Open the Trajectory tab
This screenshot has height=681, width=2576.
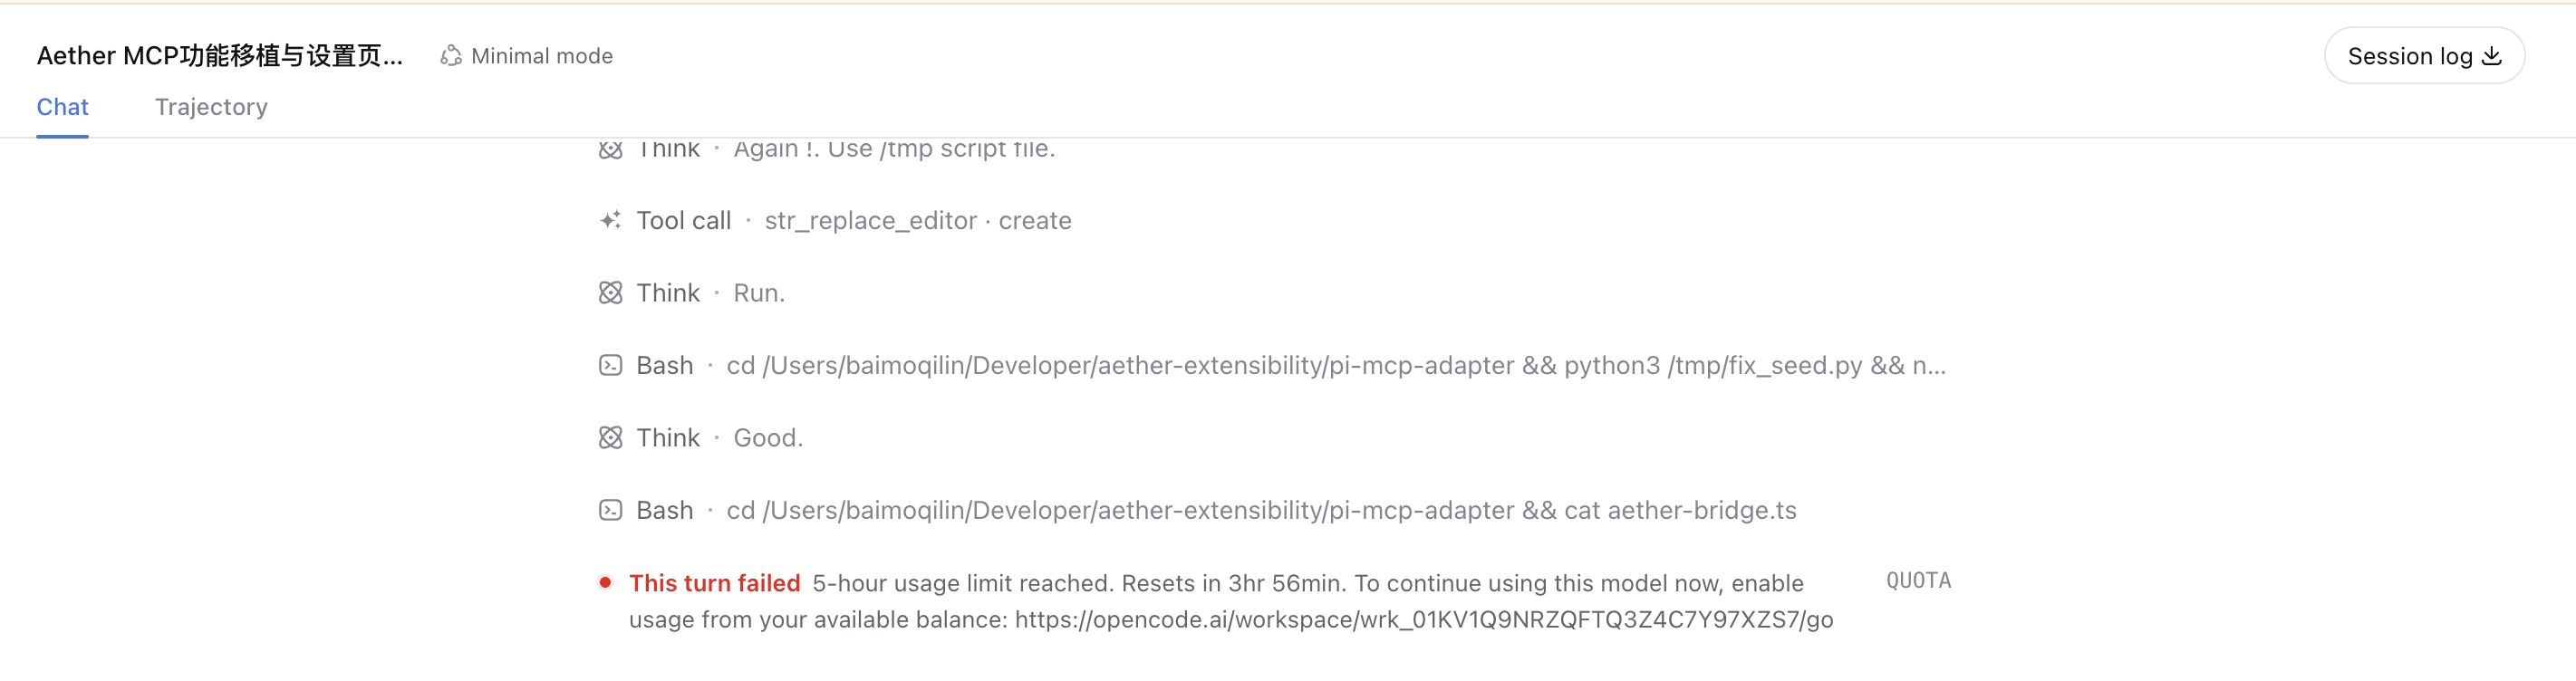211,107
